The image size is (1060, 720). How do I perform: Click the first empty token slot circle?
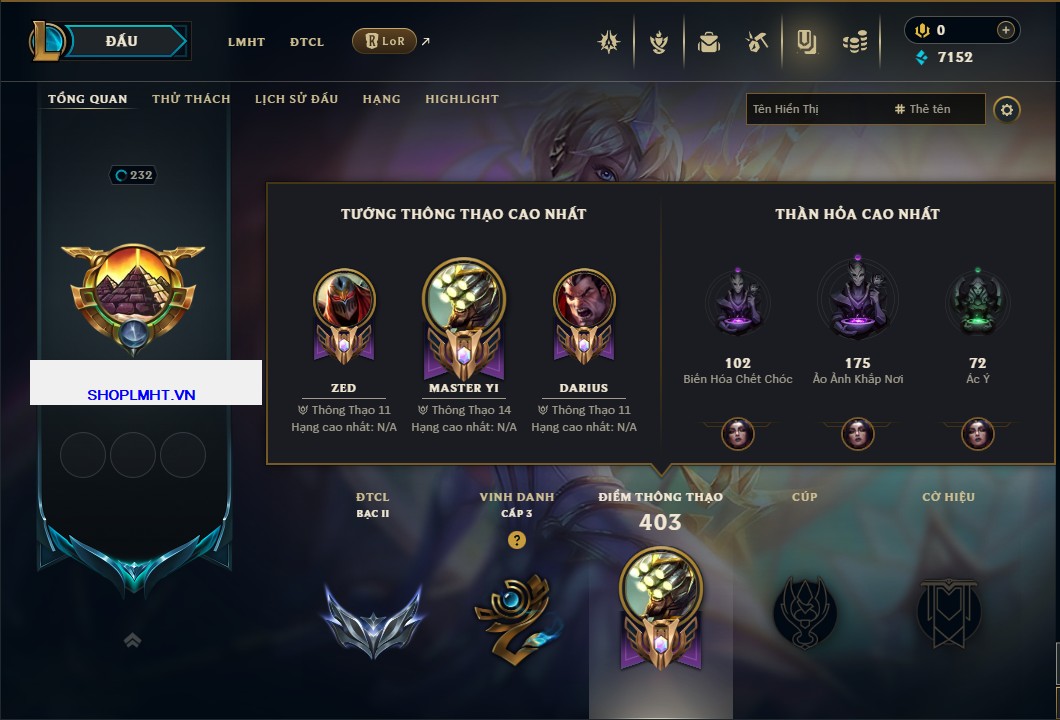pyautogui.click(x=82, y=455)
